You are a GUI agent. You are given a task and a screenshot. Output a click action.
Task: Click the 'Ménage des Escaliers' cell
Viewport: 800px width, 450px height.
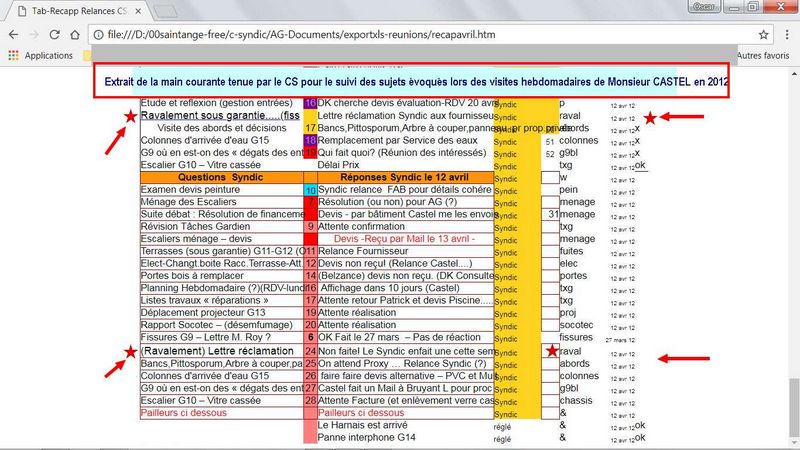point(221,202)
